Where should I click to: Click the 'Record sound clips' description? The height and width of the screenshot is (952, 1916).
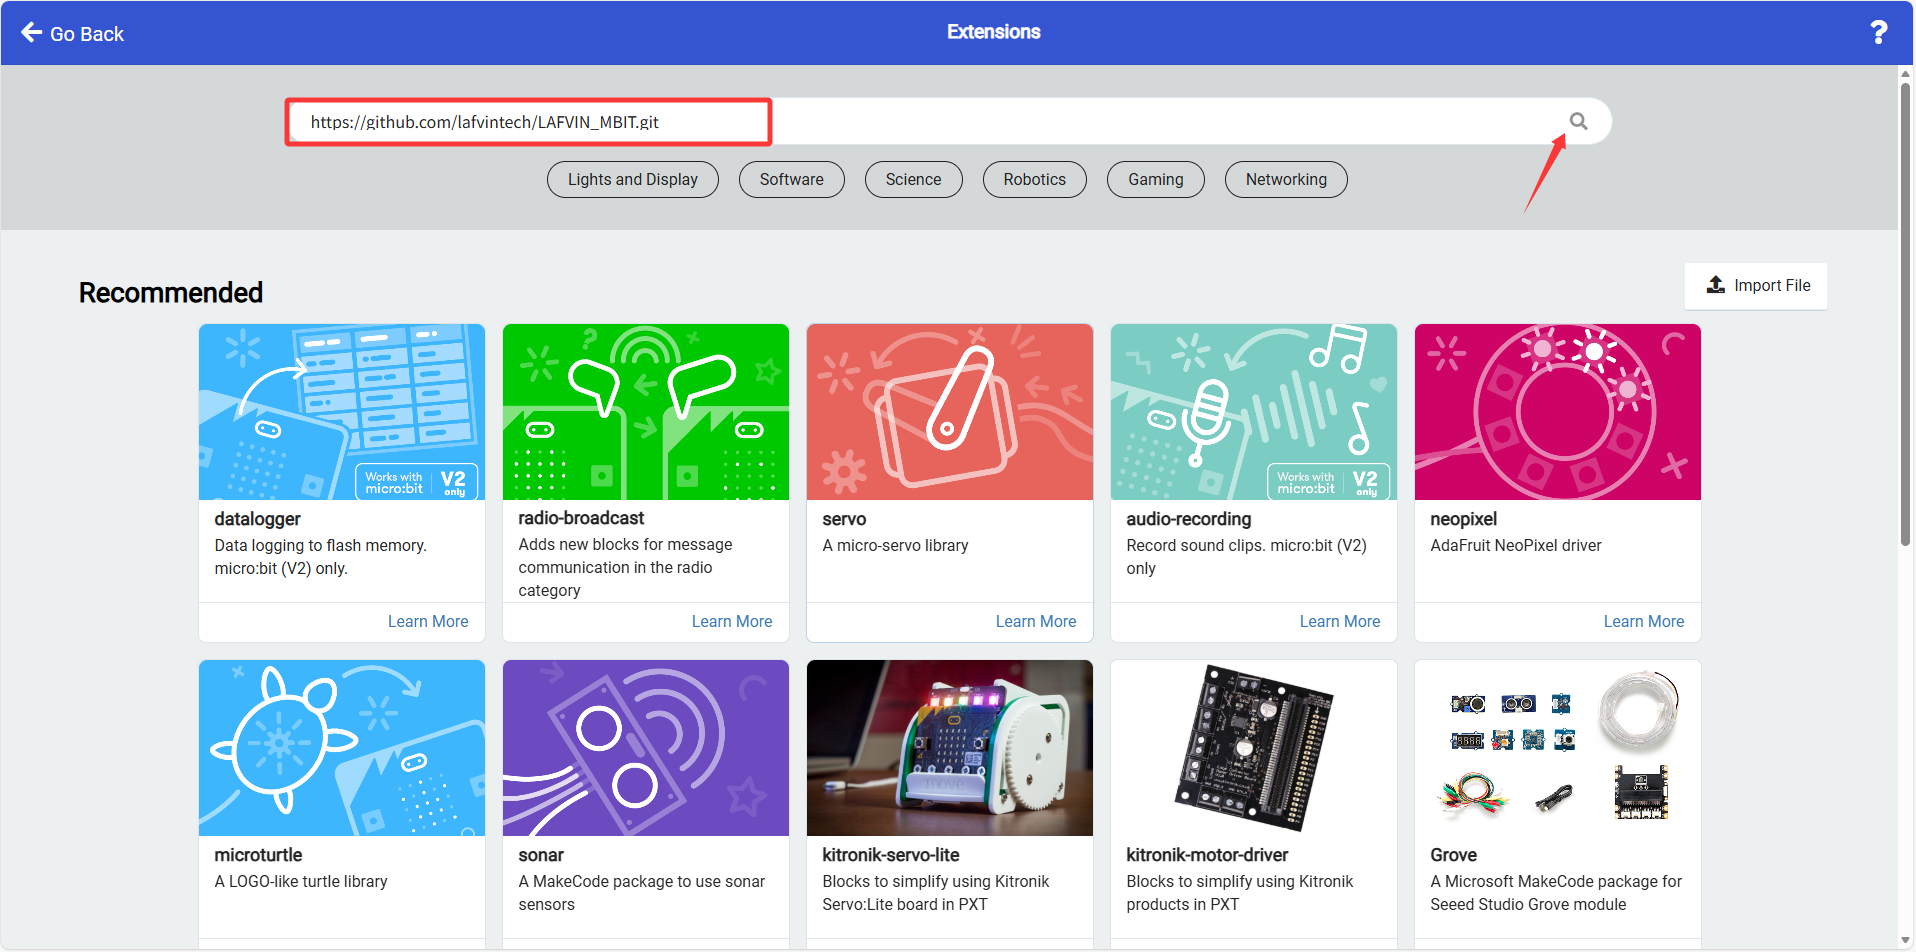(1246, 557)
